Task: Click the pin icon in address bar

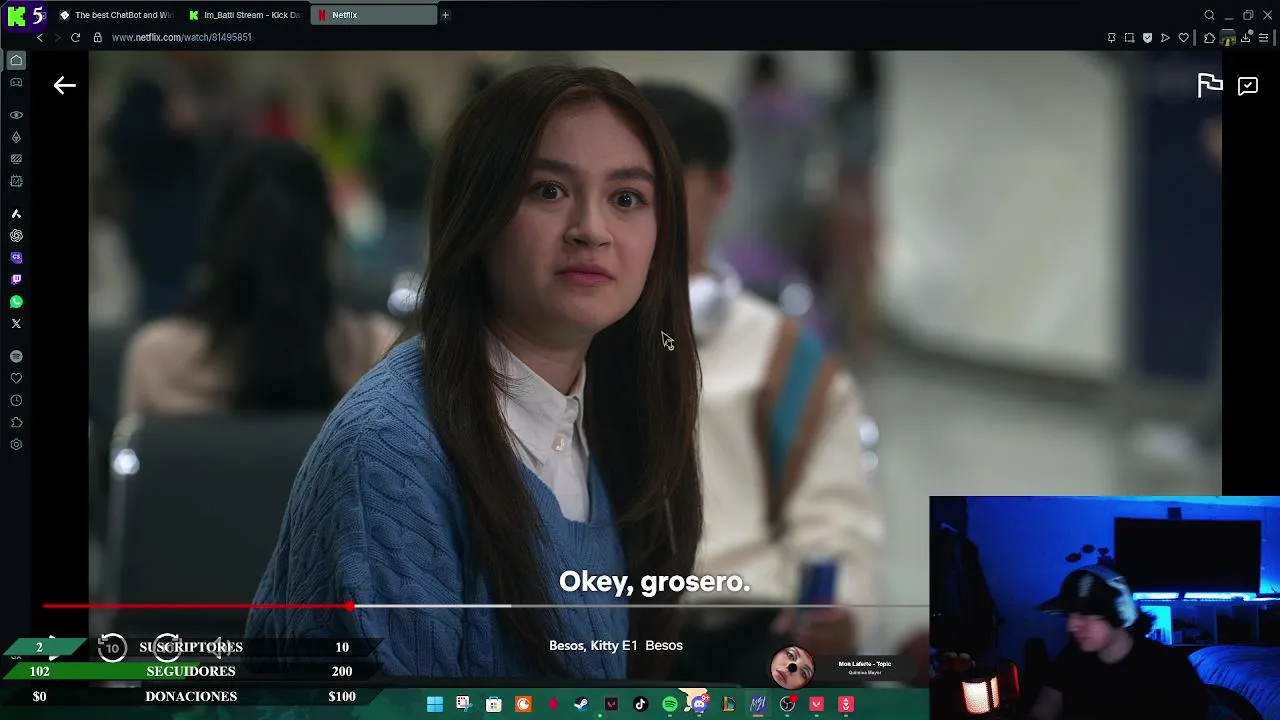Action: (1111, 38)
